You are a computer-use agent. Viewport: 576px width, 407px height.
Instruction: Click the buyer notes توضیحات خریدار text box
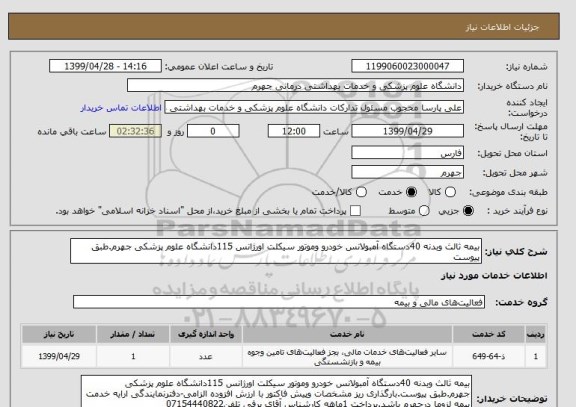[276, 391]
